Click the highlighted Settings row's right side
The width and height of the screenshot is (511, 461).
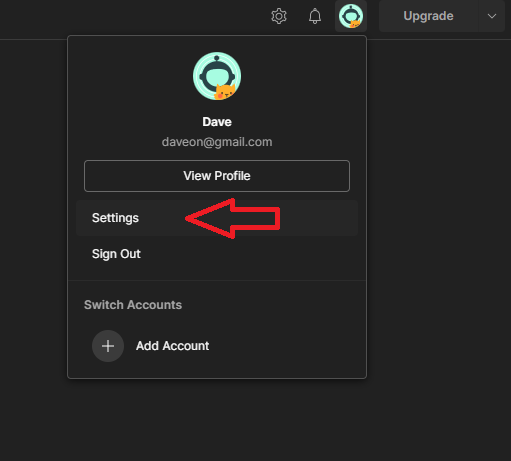point(317,218)
